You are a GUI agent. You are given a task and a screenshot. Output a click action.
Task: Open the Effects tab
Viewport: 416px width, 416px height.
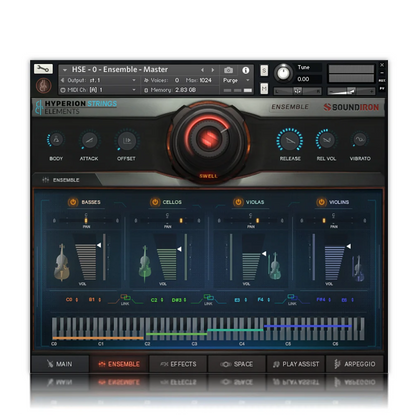(178, 364)
